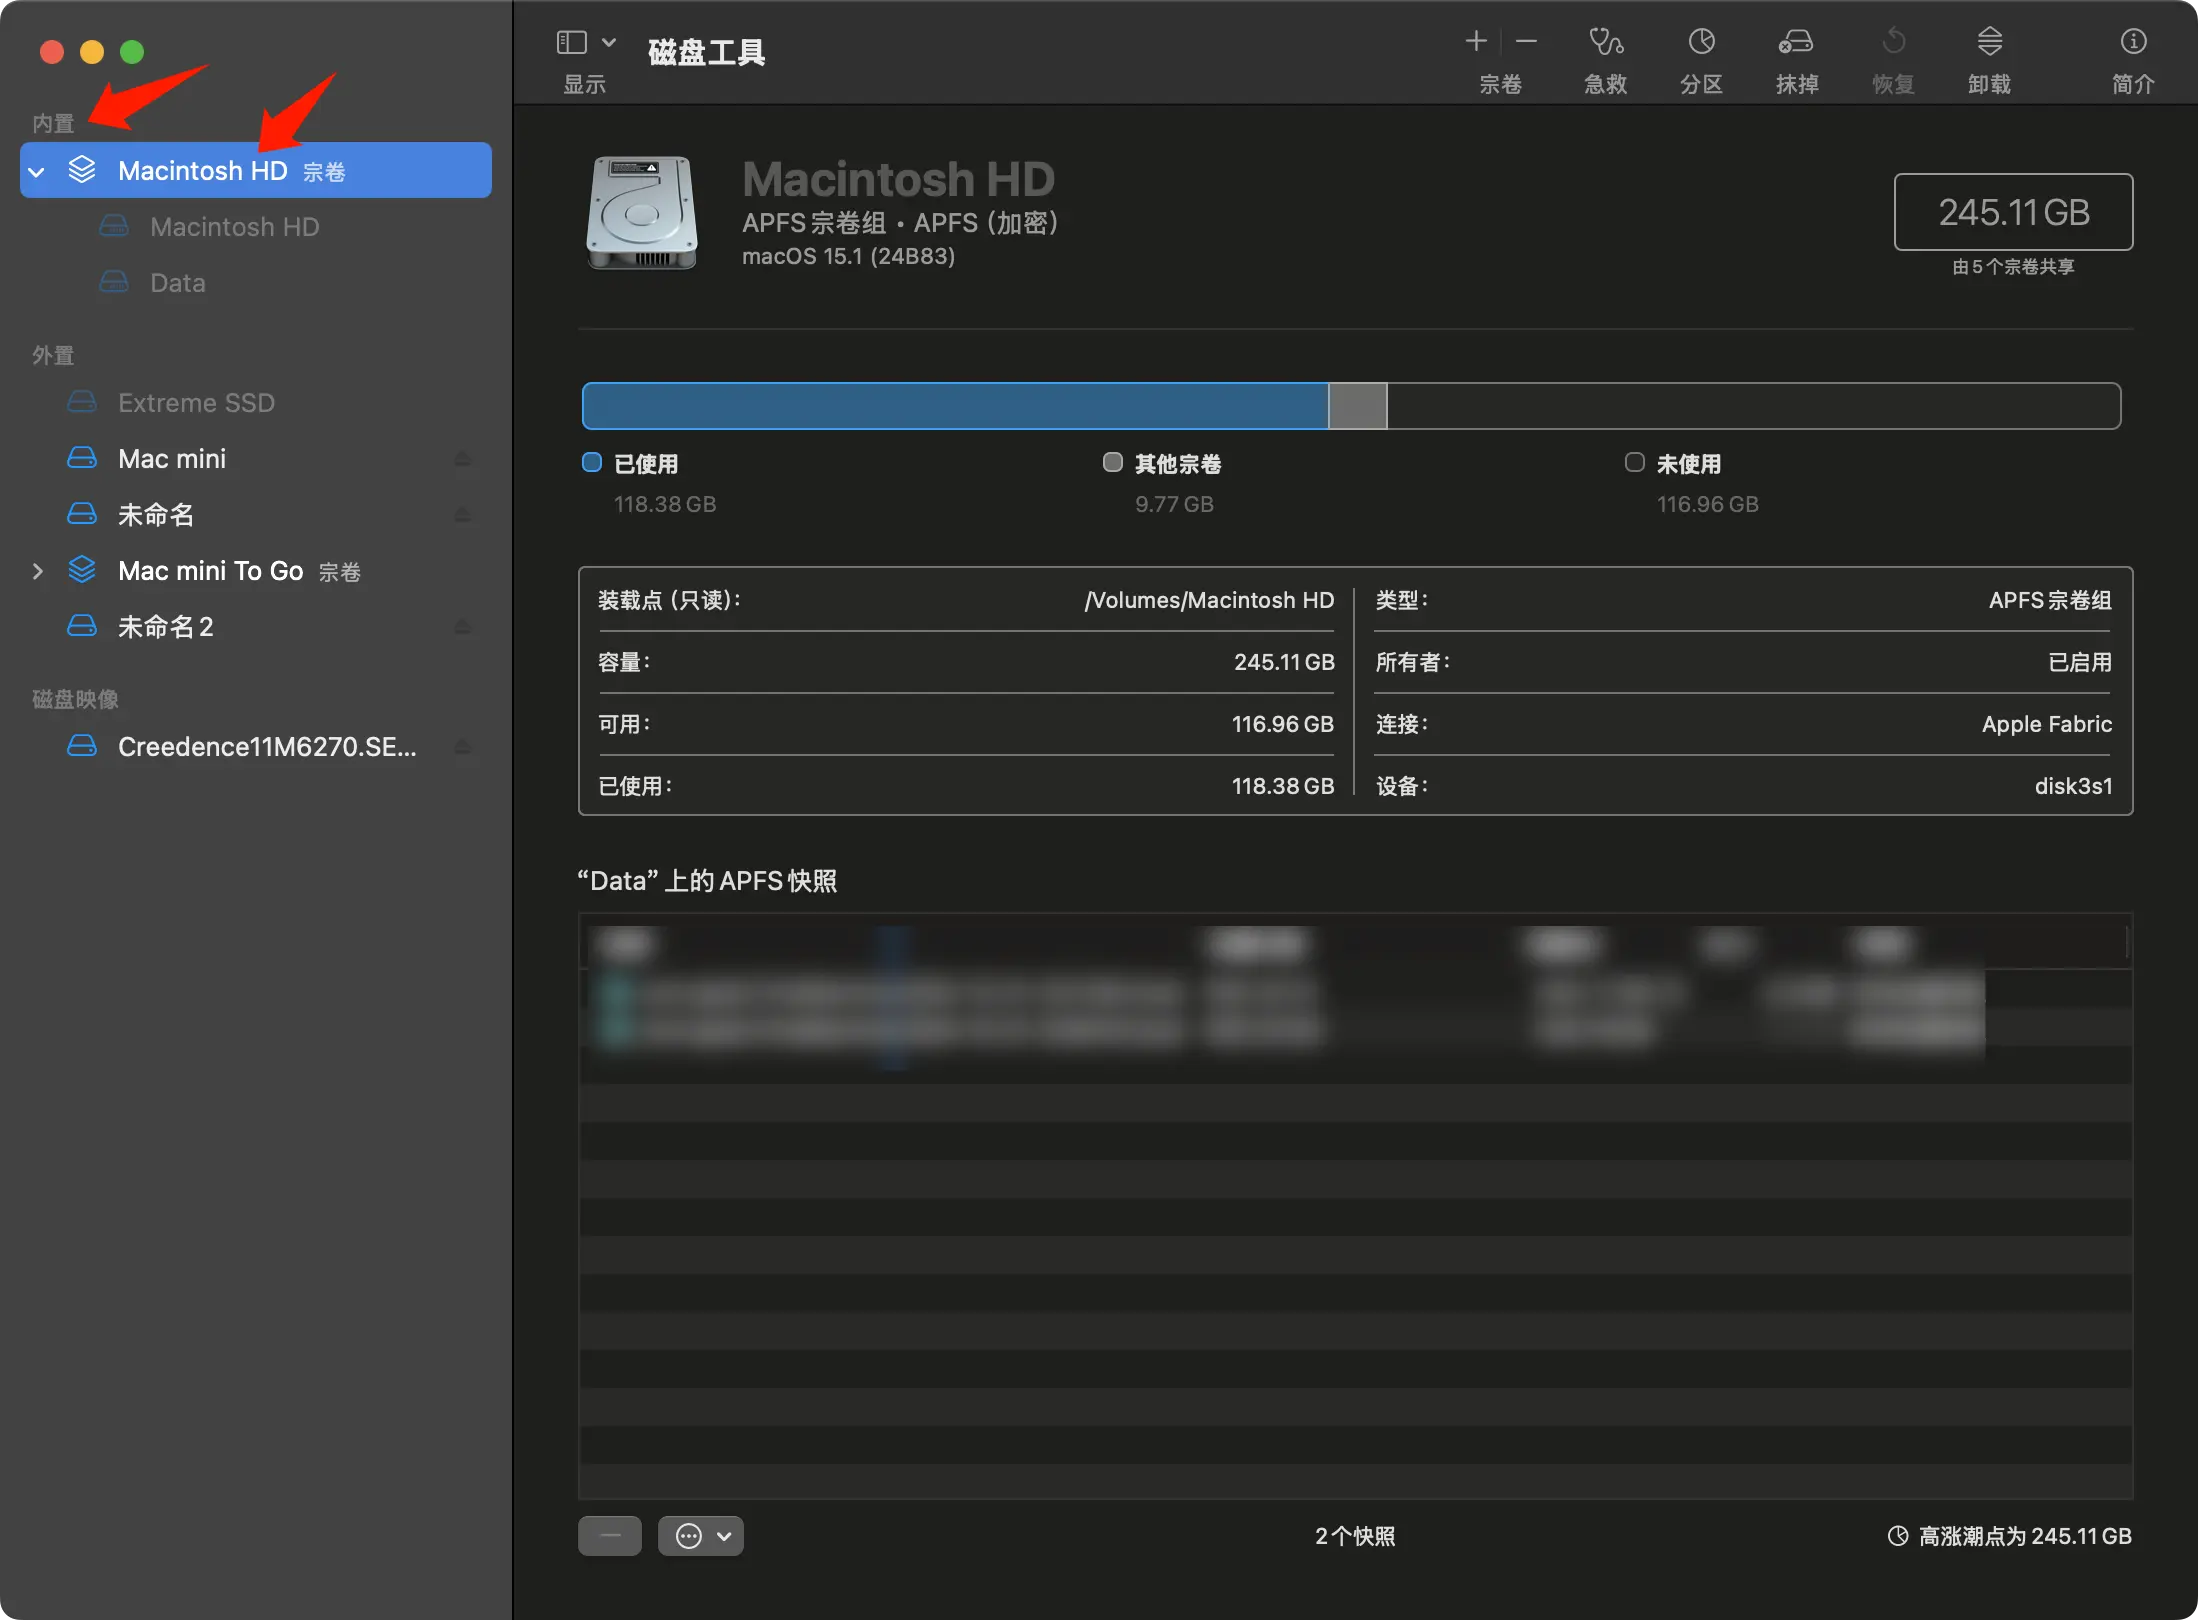Click the 其他宗卷 legend color marker
The image size is (2198, 1620).
pyautogui.click(x=1113, y=462)
